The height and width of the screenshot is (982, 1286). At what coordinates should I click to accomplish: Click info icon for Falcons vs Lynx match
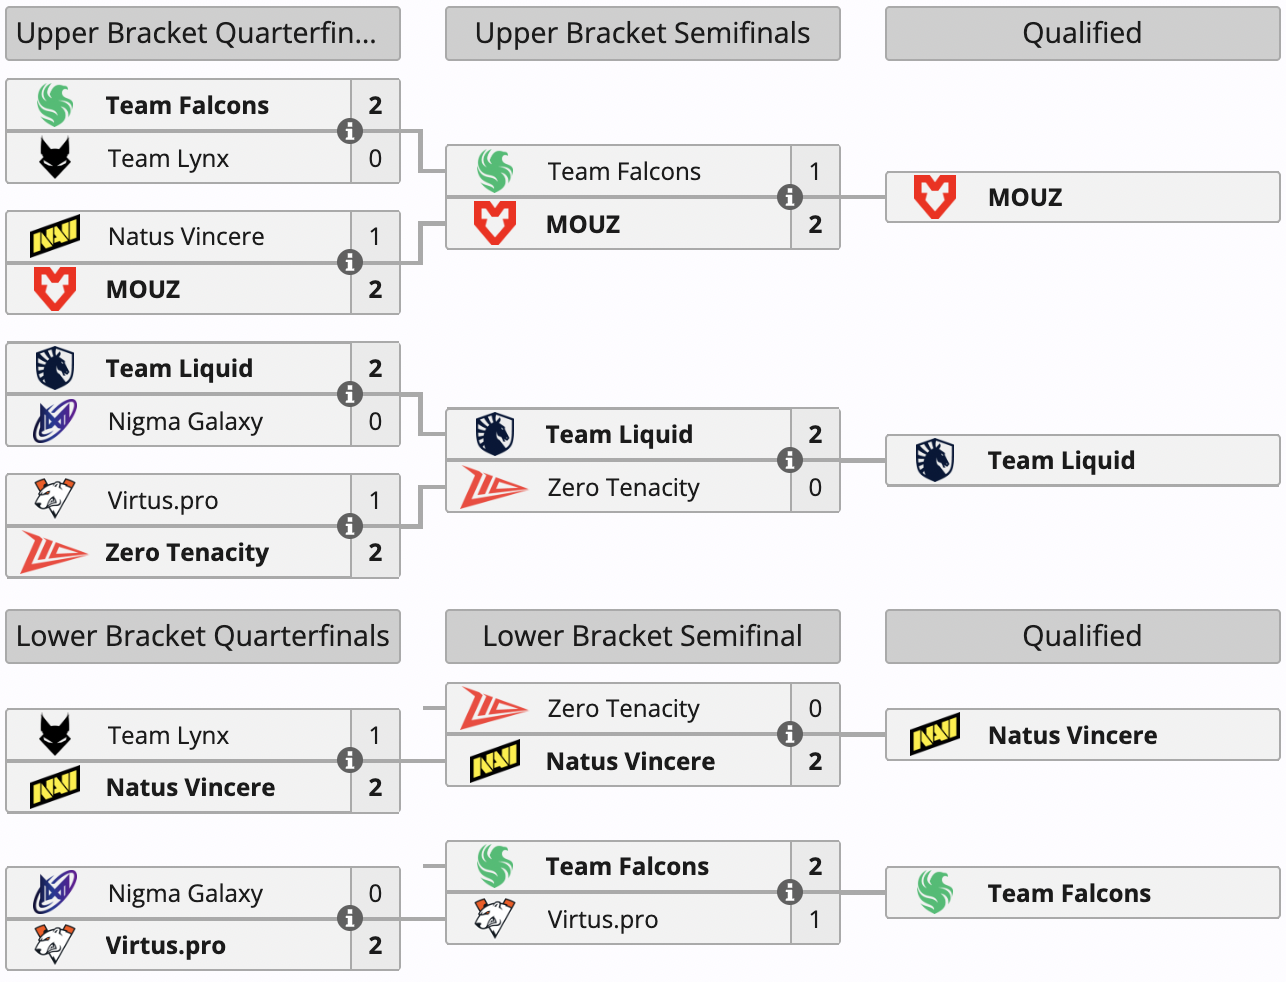(349, 131)
